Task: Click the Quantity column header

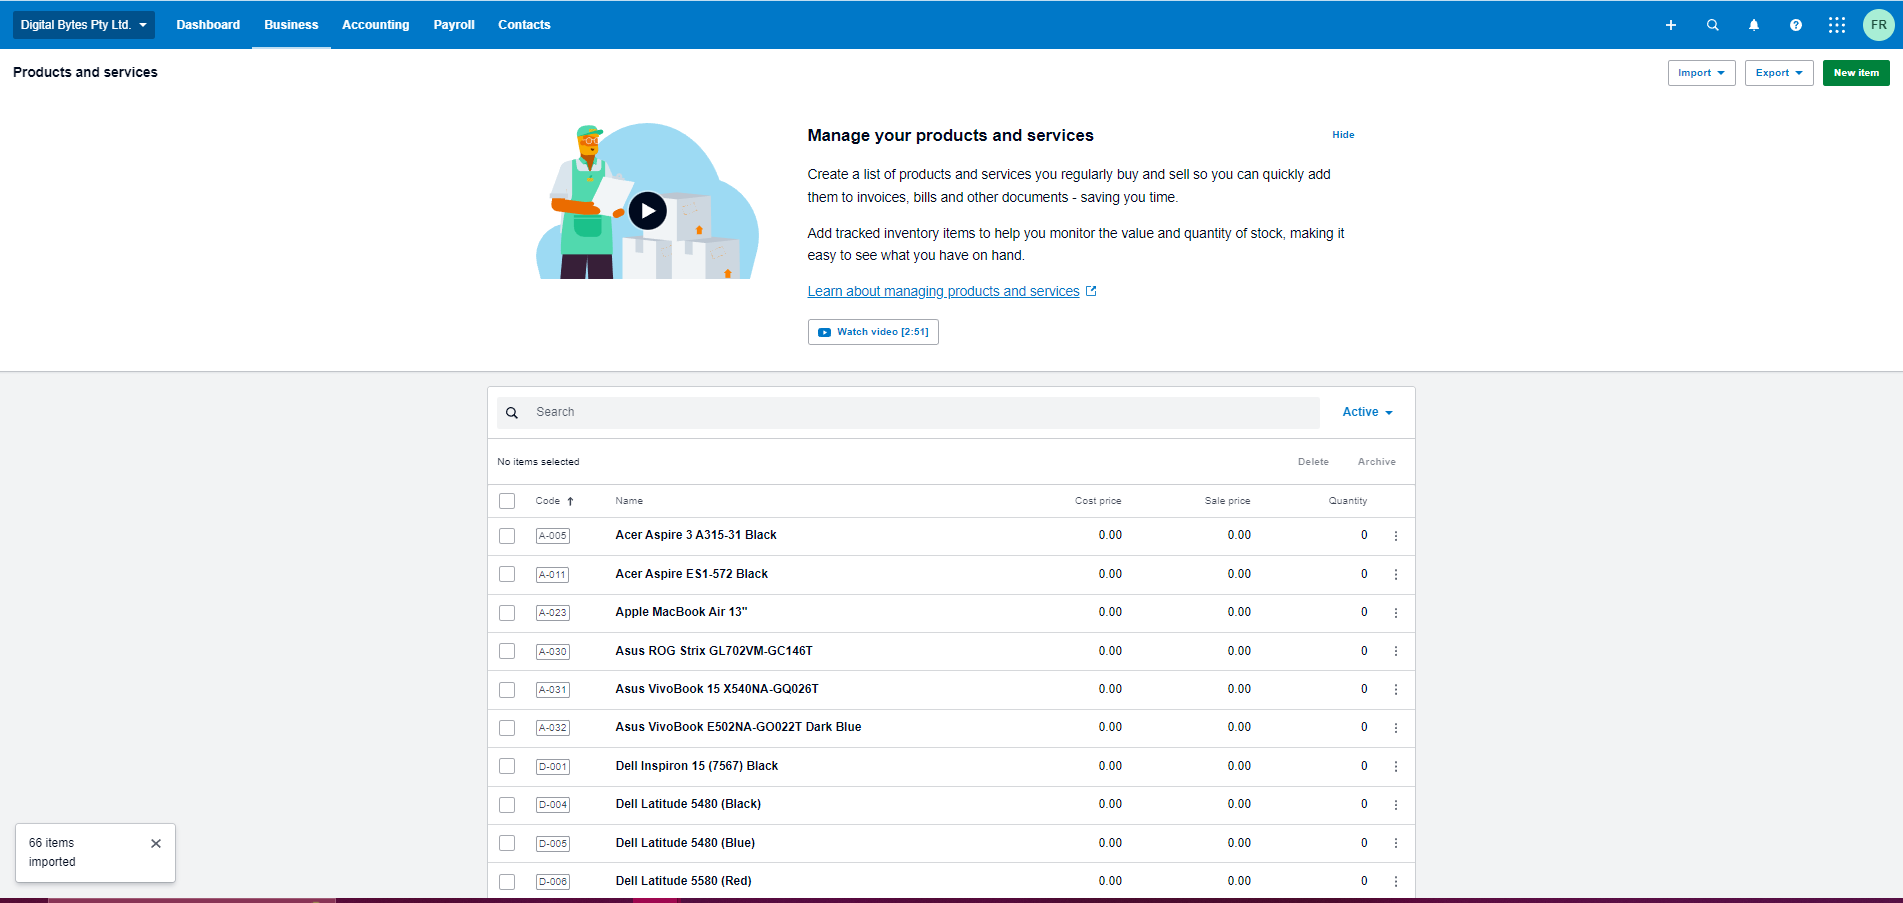Action: pyautogui.click(x=1348, y=501)
